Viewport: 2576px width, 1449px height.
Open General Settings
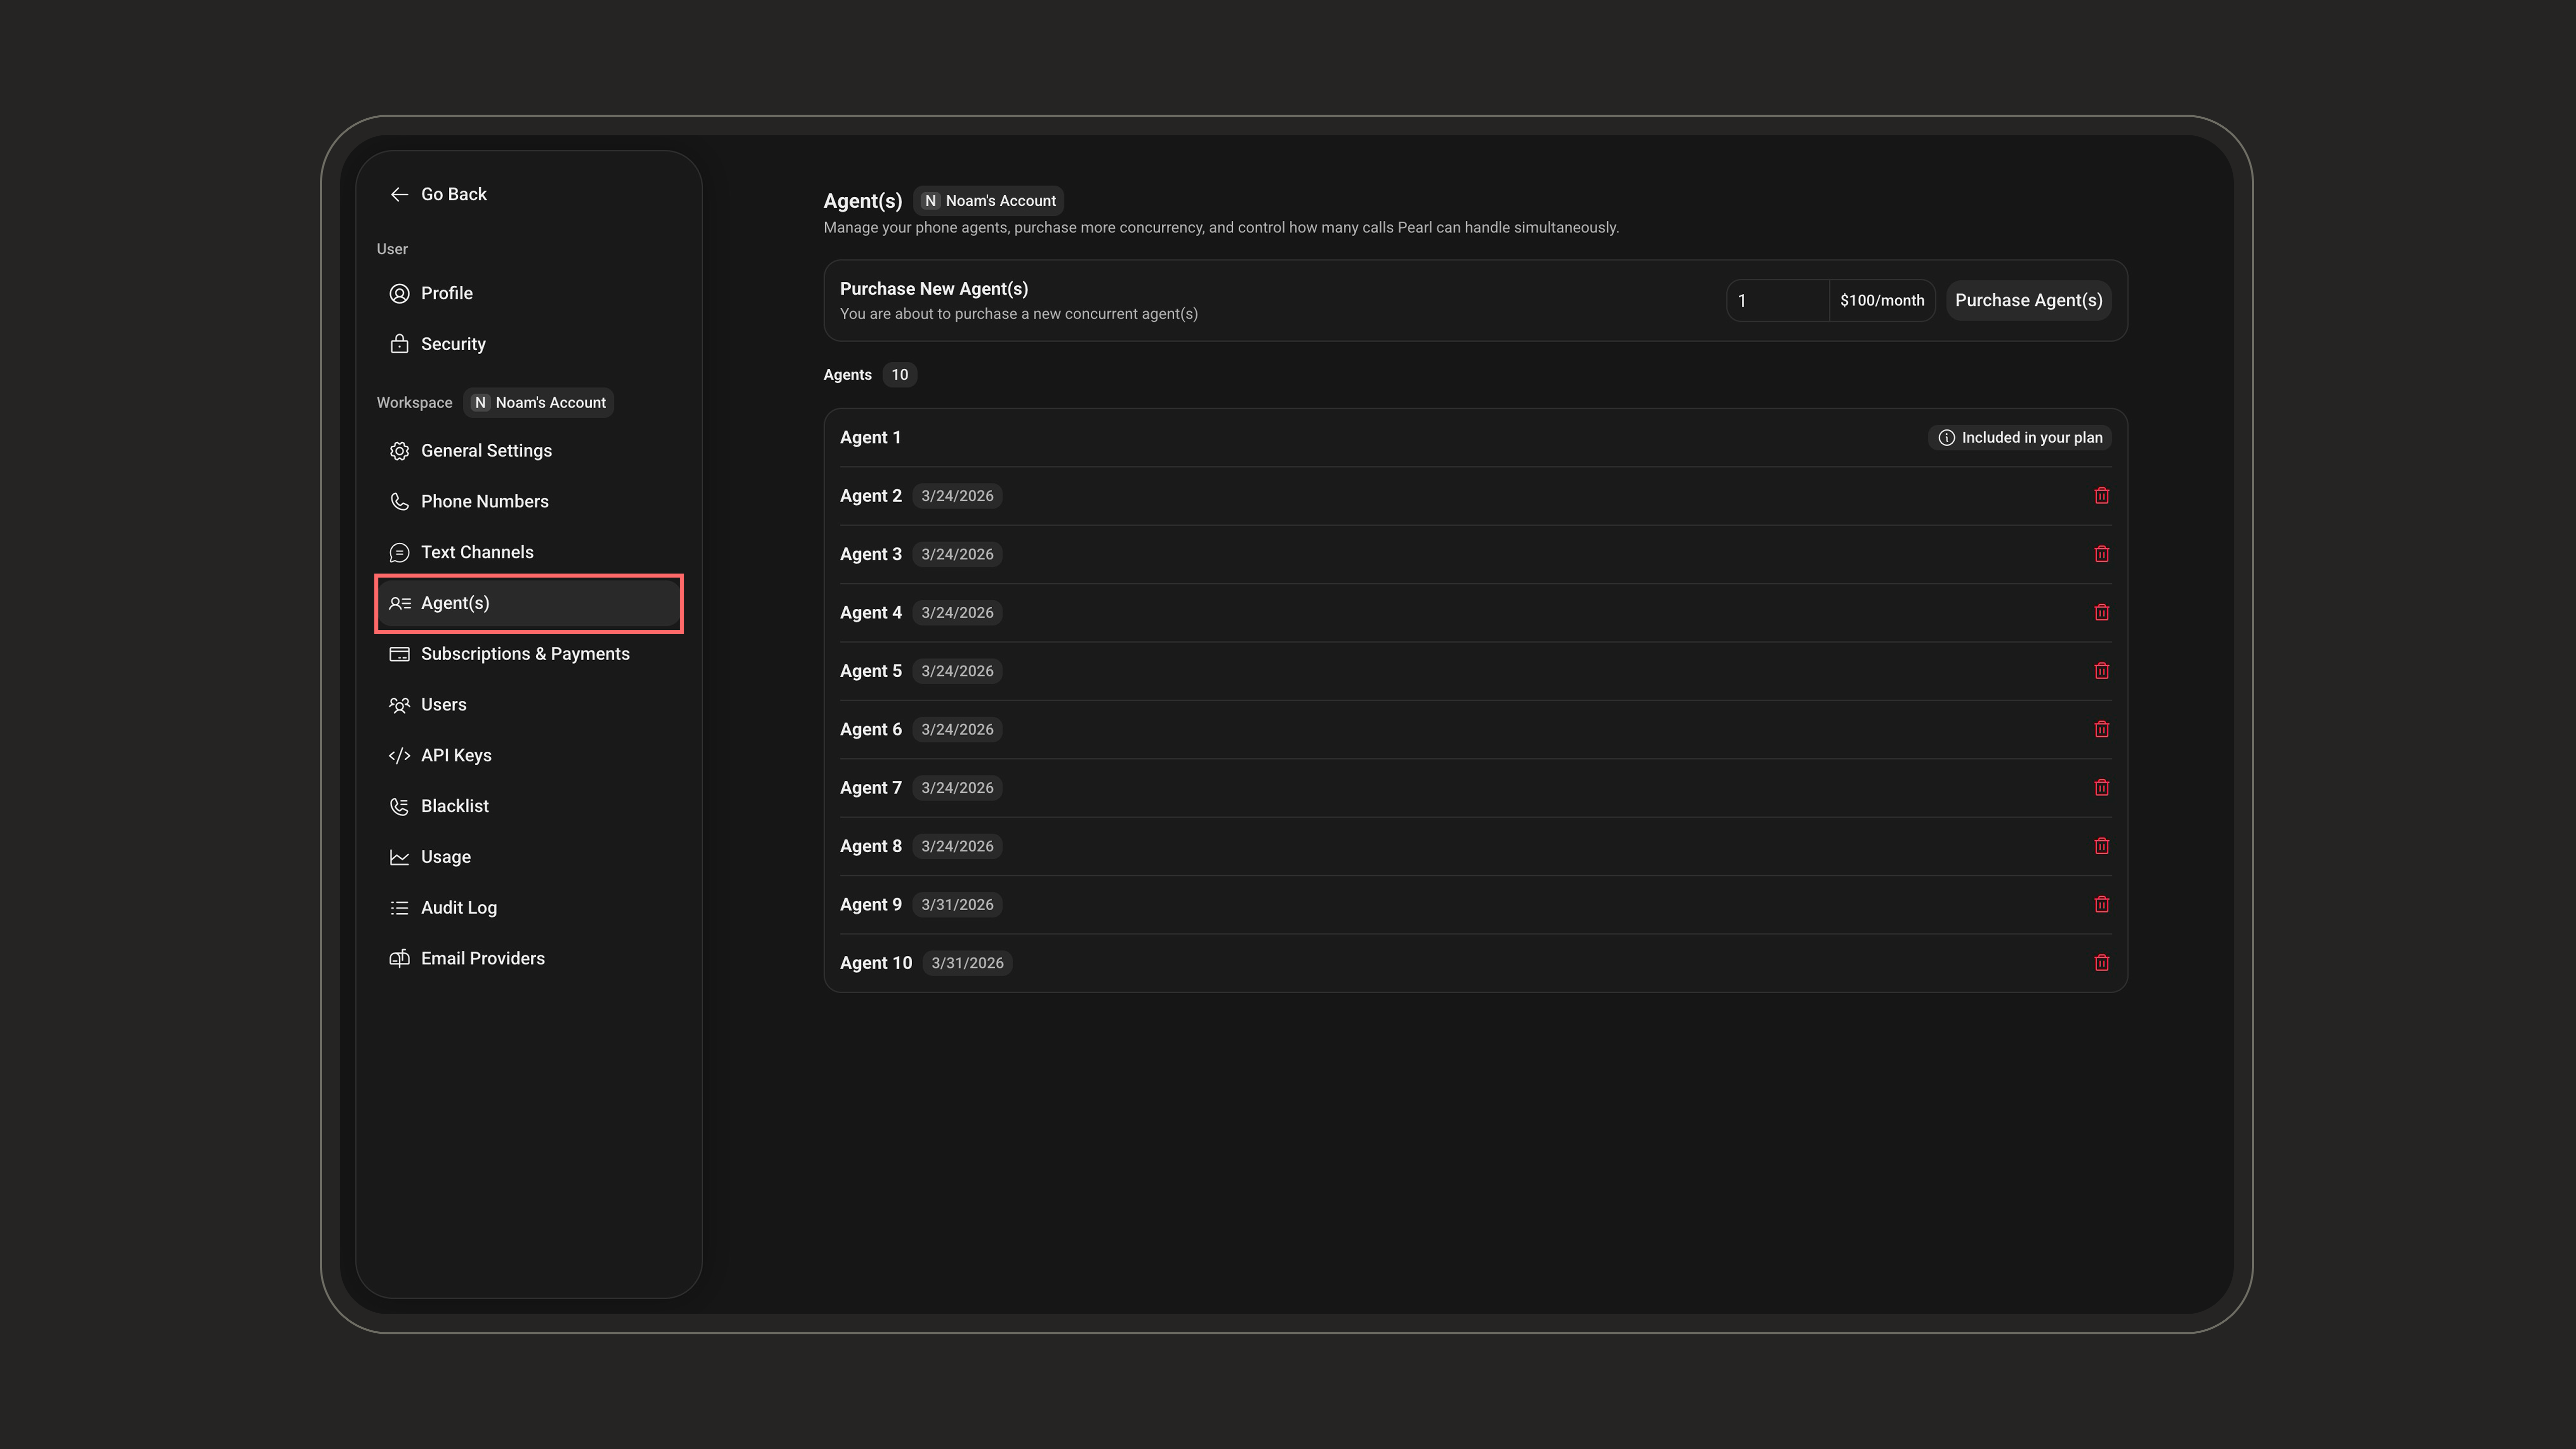click(528, 451)
